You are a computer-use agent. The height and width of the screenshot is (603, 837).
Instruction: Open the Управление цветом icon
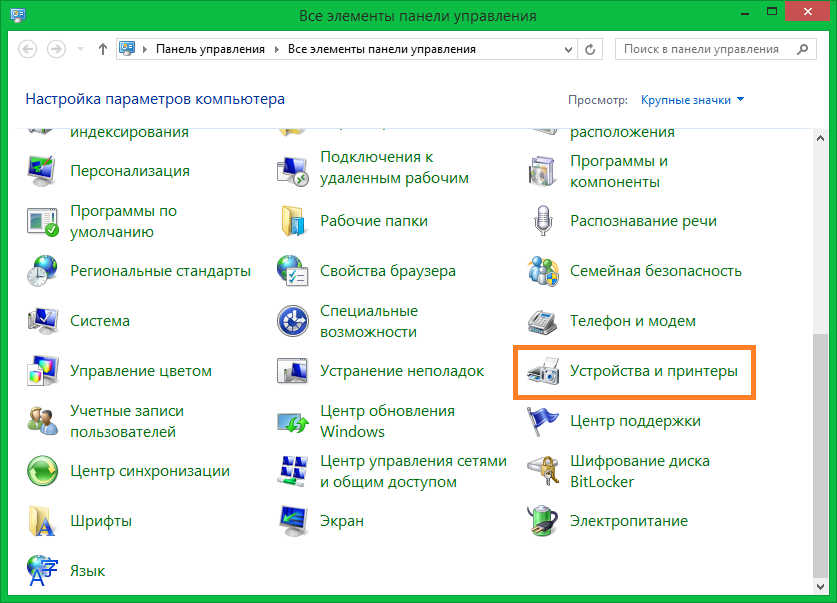(x=41, y=371)
